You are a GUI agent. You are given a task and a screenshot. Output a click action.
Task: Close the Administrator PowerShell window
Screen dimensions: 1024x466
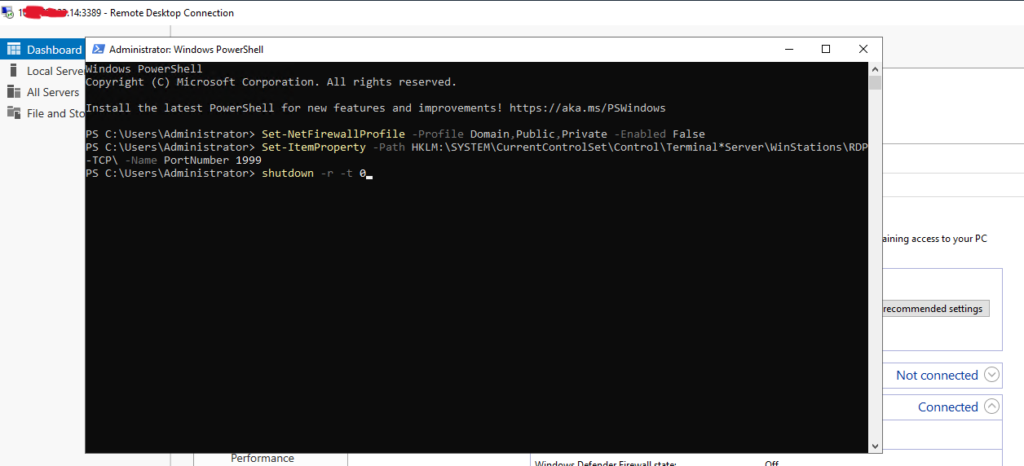[x=862, y=49]
